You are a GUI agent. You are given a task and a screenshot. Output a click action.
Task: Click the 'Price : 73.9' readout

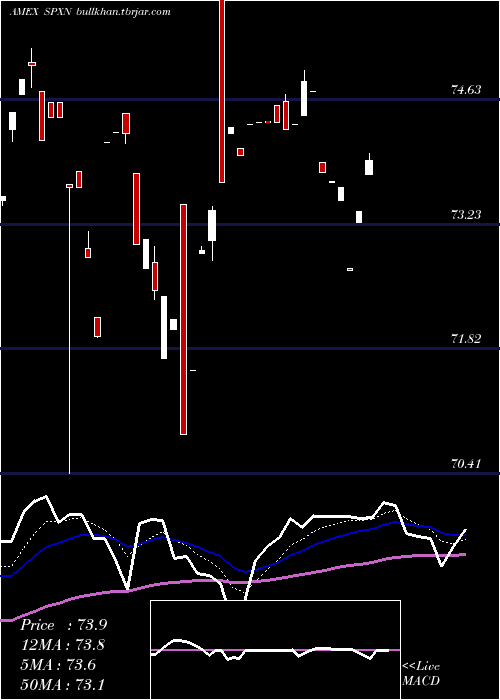click(x=63, y=625)
